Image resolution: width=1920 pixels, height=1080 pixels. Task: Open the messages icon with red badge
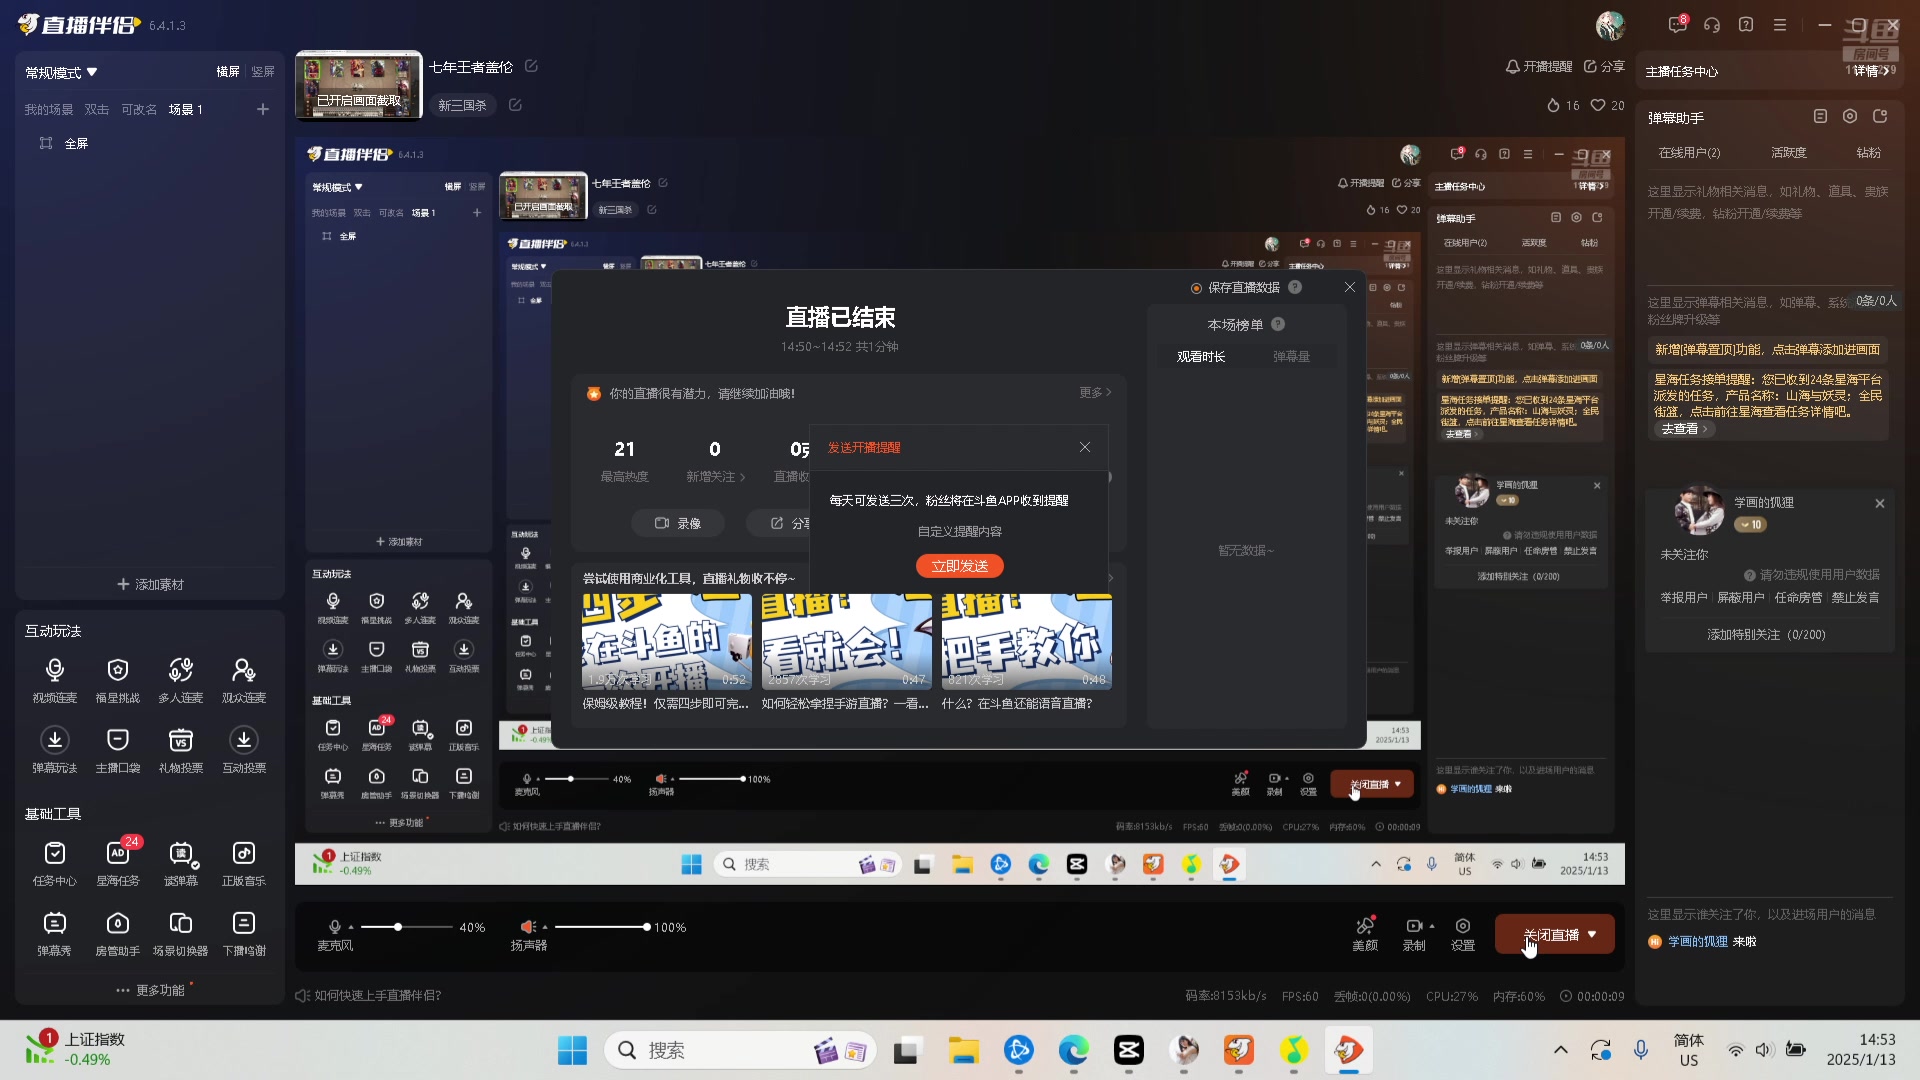coord(1678,24)
